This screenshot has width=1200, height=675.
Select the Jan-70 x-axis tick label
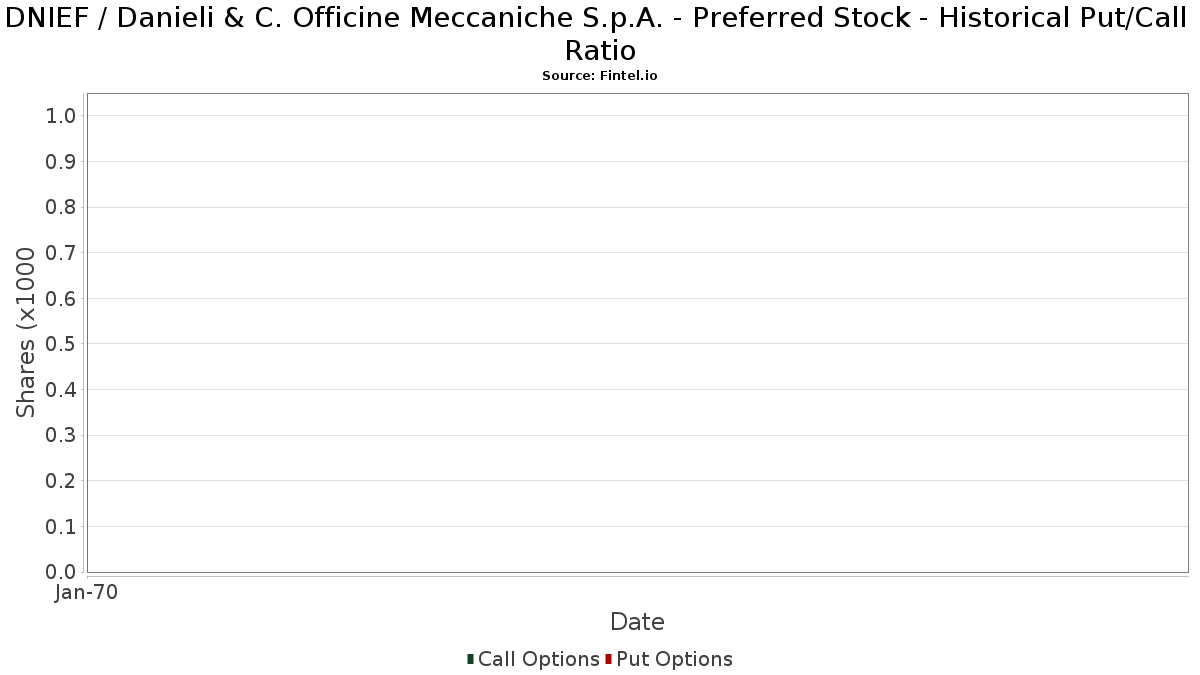click(87, 592)
